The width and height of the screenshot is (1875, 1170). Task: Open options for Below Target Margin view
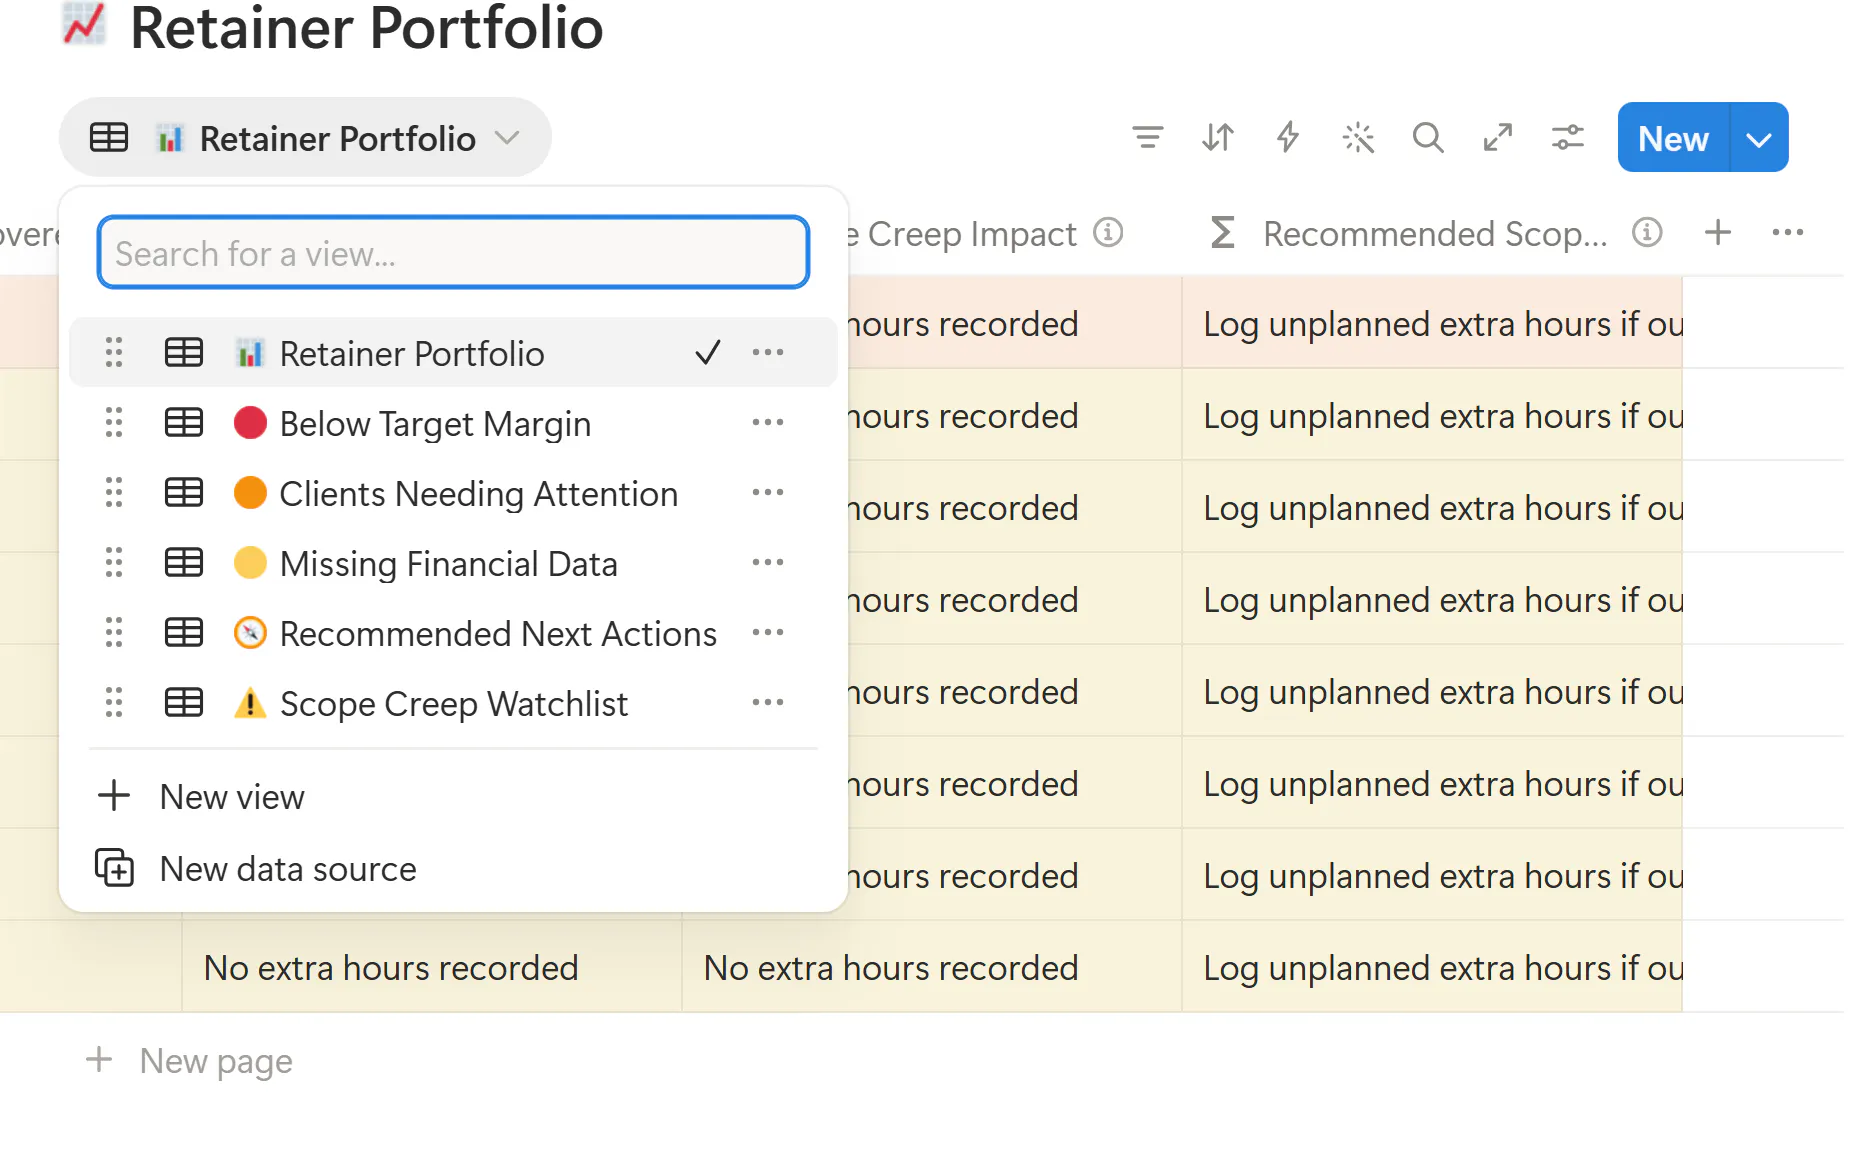[x=768, y=422]
